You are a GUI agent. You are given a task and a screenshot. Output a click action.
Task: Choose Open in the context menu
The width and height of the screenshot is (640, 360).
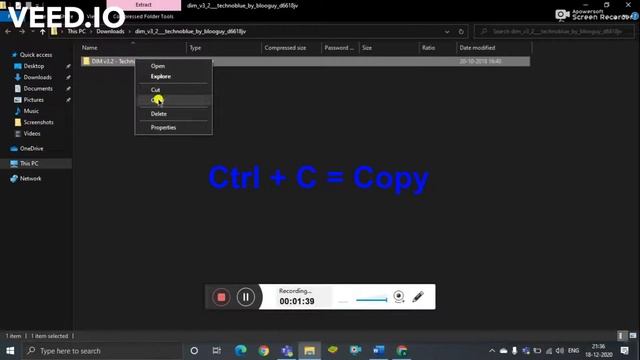158,66
